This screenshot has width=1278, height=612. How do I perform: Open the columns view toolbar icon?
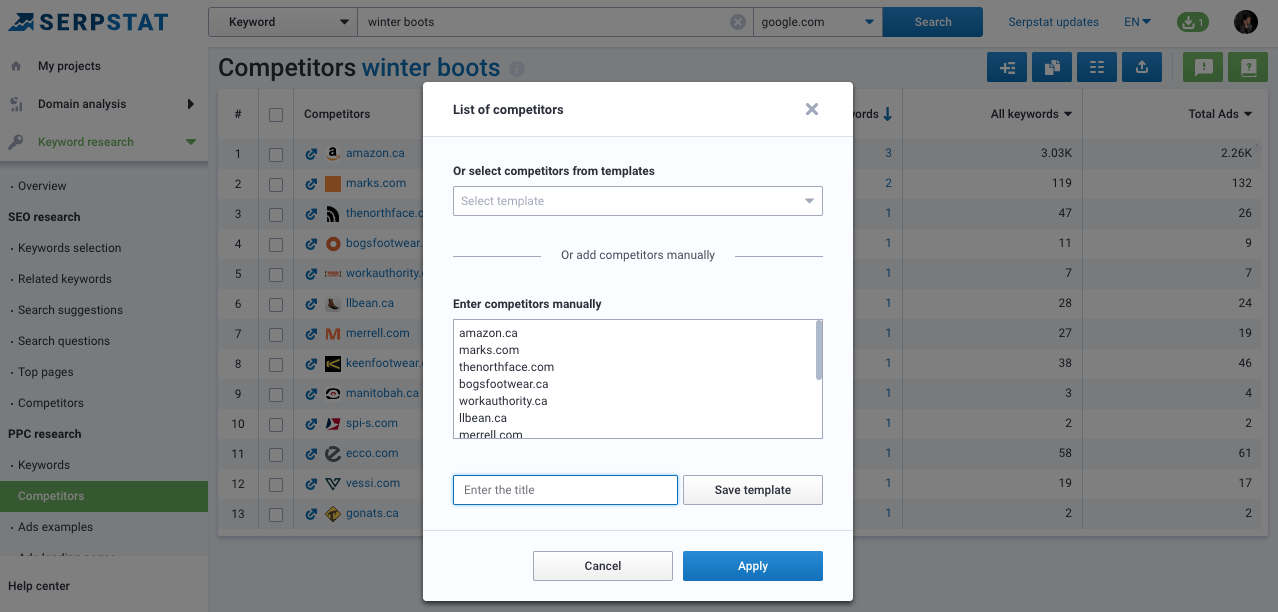[1097, 67]
